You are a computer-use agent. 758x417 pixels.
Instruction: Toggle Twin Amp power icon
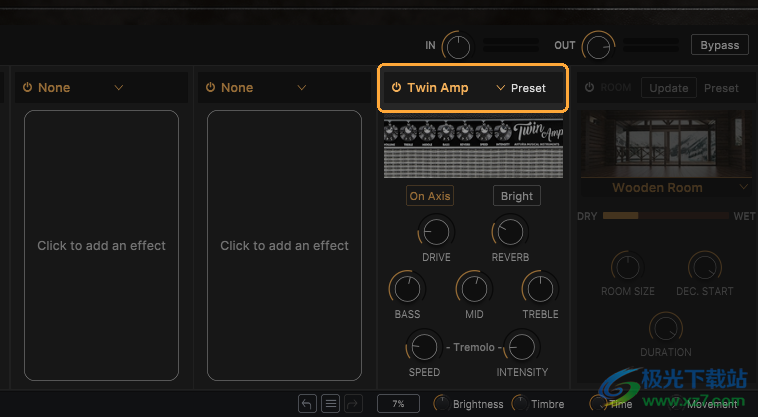tap(396, 87)
